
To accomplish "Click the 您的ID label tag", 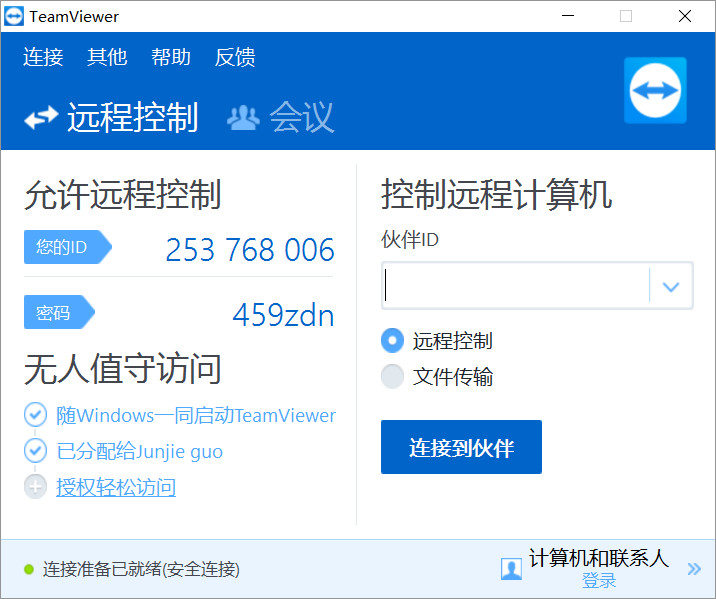I will (68, 247).
